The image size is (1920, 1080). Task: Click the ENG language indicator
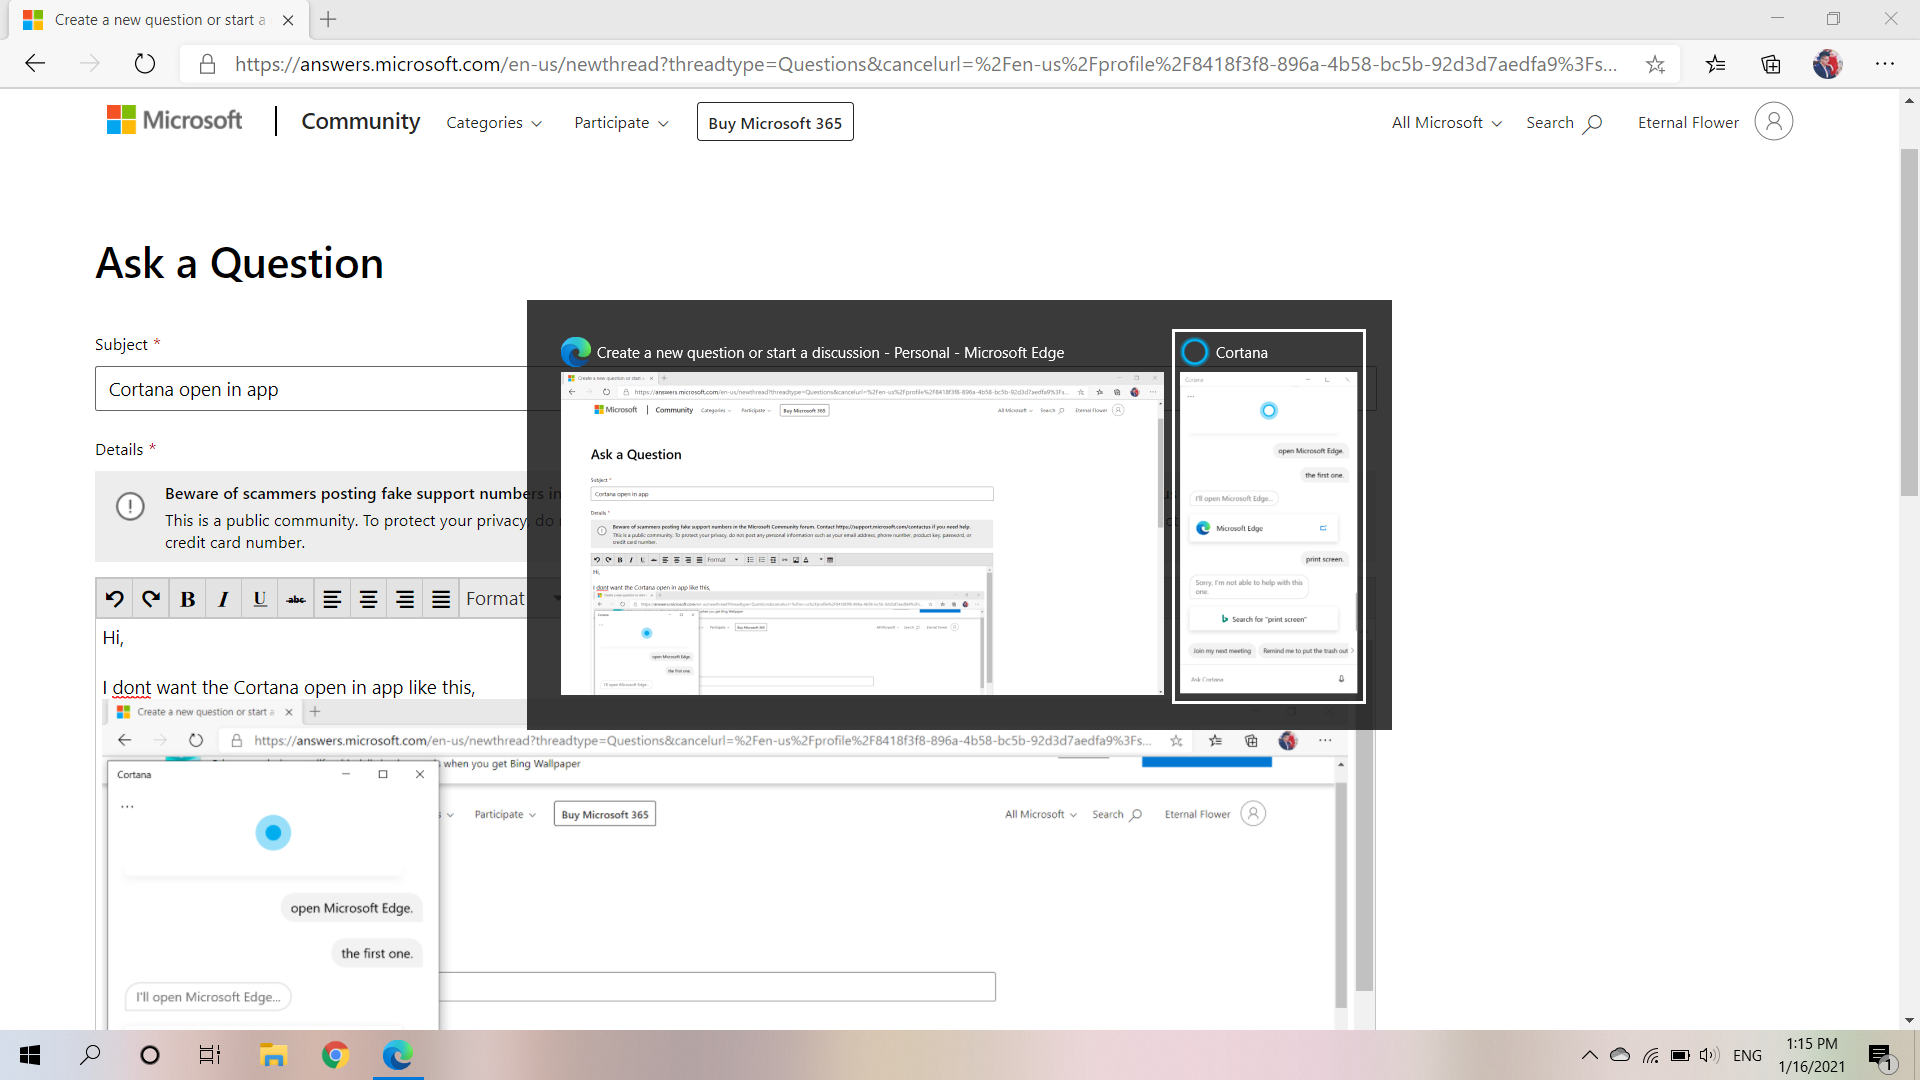[x=1747, y=1055]
